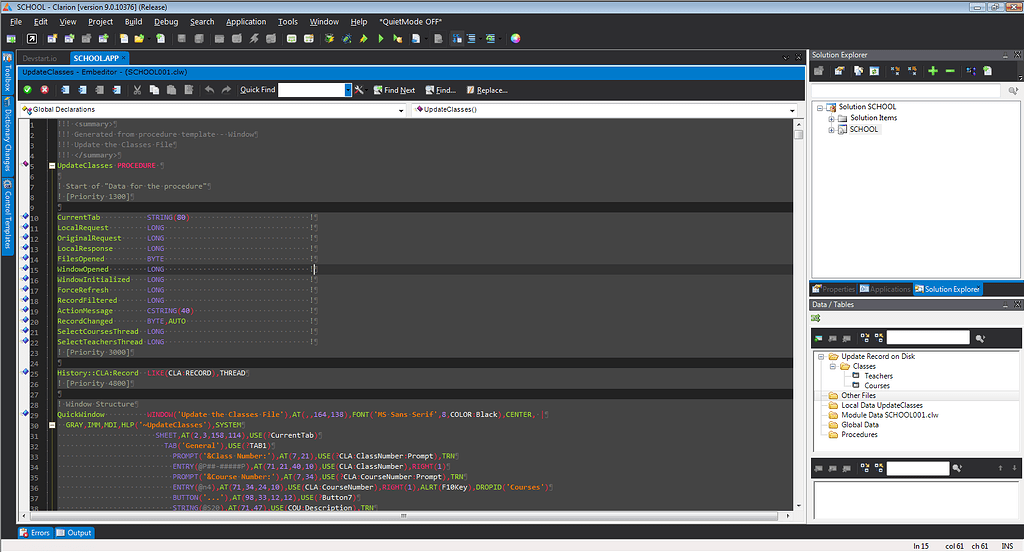Open the Debug menu
This screenshot has height=552, width=1024.
click(166, 21)
